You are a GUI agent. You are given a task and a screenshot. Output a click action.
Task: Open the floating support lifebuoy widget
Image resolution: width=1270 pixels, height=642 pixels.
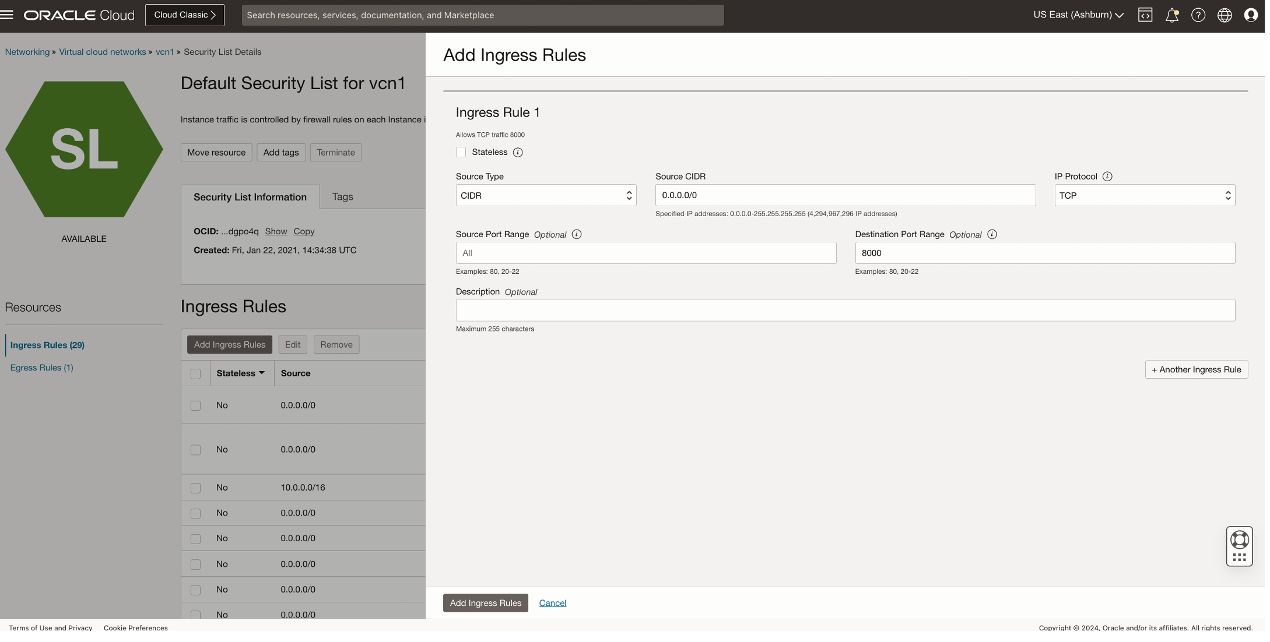tap(1239, 539)
